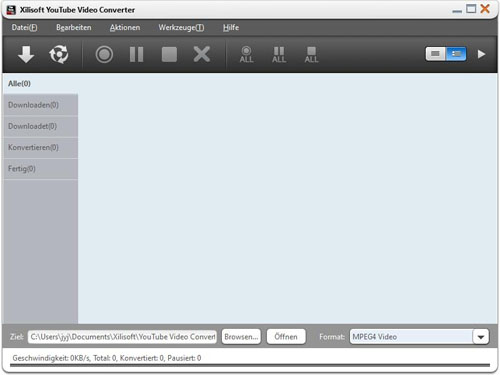
Task: Click the convert circular-arrows icon
Action: tap(59, 54)
